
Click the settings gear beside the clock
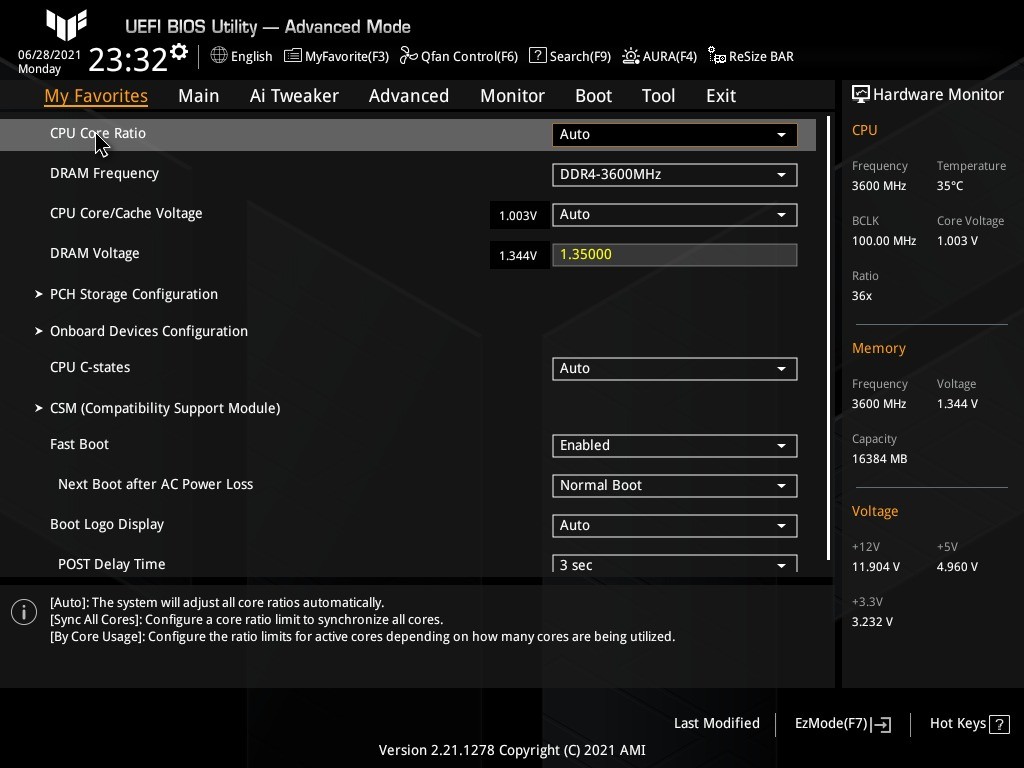(179, 52)
